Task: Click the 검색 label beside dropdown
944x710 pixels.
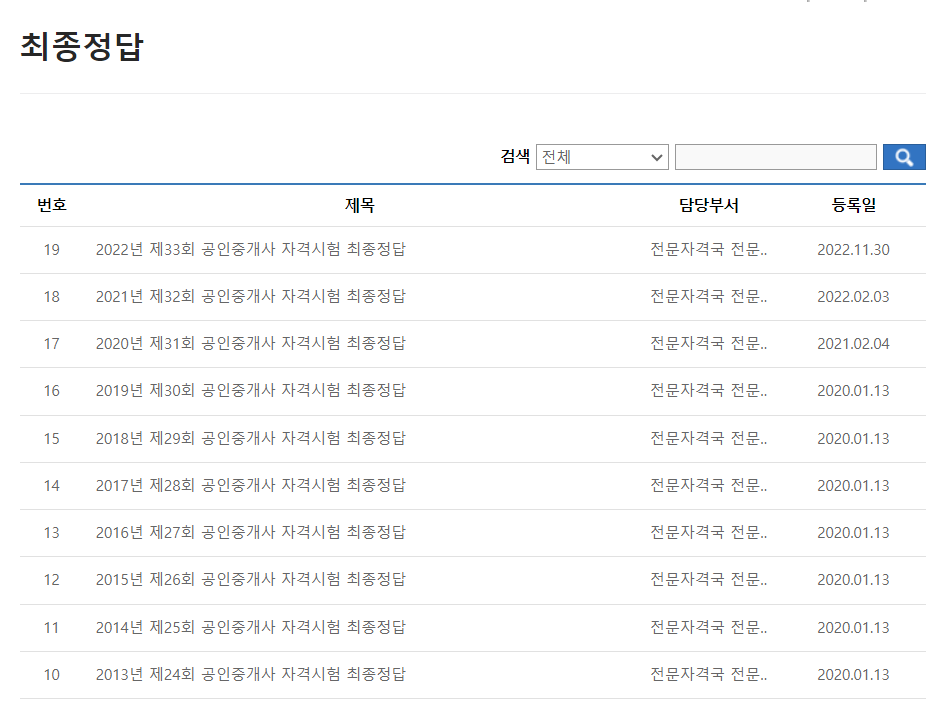Action: click(x=515, y=157)
